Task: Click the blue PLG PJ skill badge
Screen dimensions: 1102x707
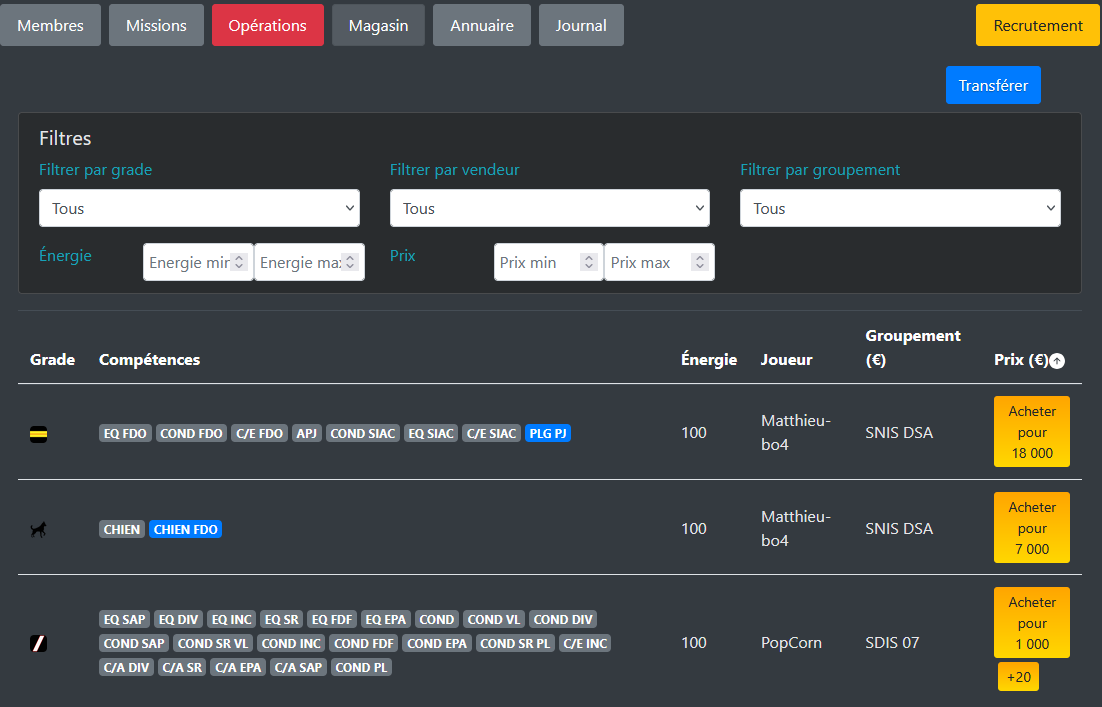Action: pos(548,433)
